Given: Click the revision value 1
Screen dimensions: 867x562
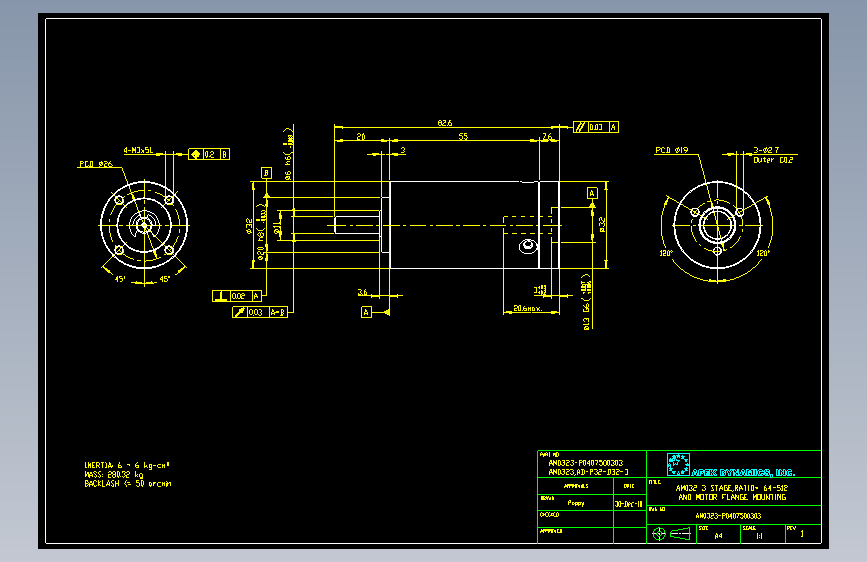Looking at the screenshot, I should 802,534.
